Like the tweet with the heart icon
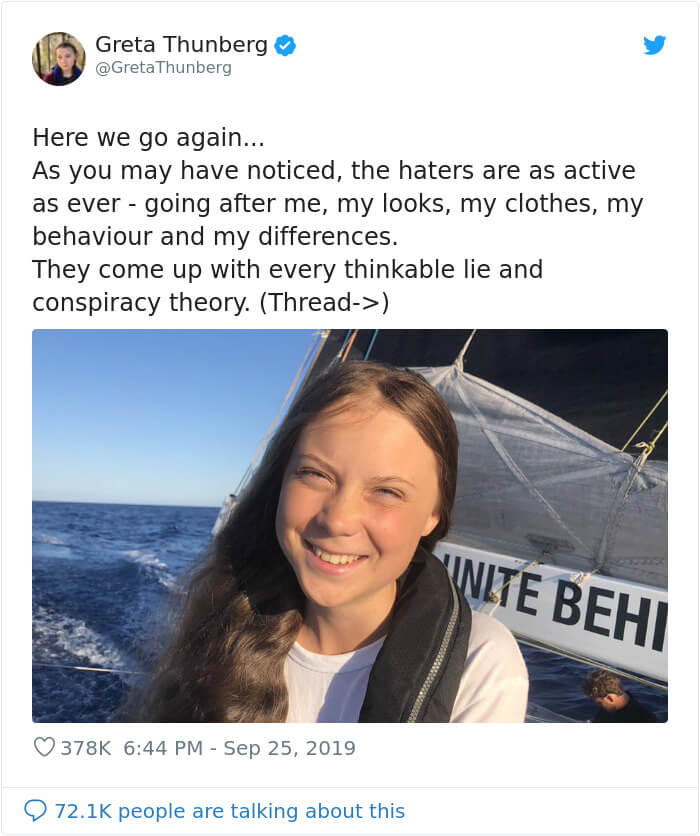The height and width of the screenshot is (836, 700). click(x=44, y=747)
